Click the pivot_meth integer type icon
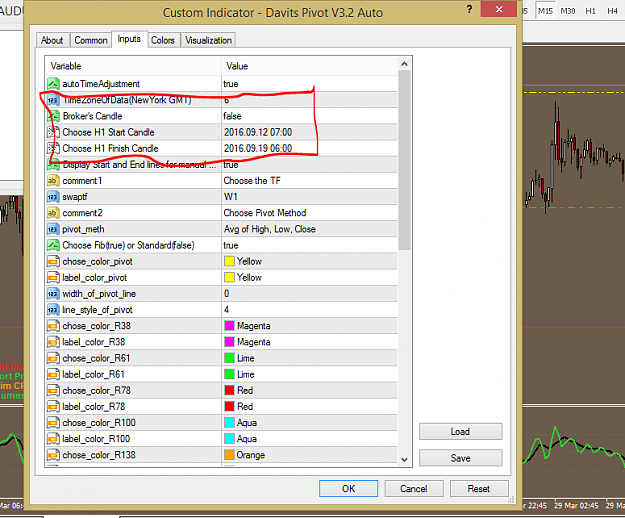Image resolution: width=625 pixels, height=518 pixels. click(x=53, y=229)
